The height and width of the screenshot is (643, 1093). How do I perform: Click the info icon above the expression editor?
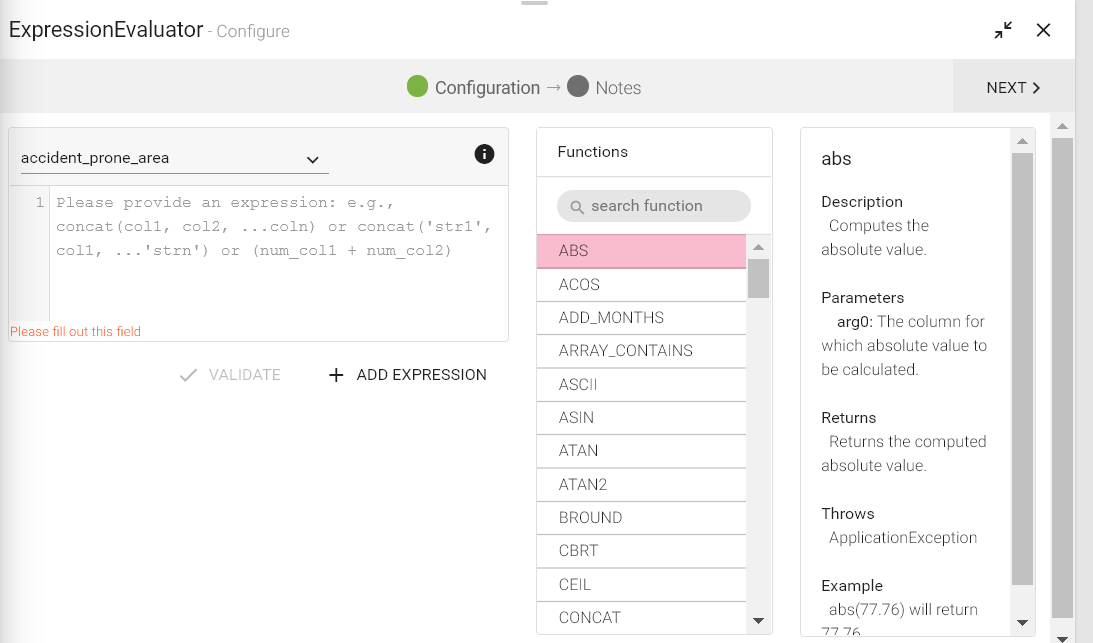484,154
